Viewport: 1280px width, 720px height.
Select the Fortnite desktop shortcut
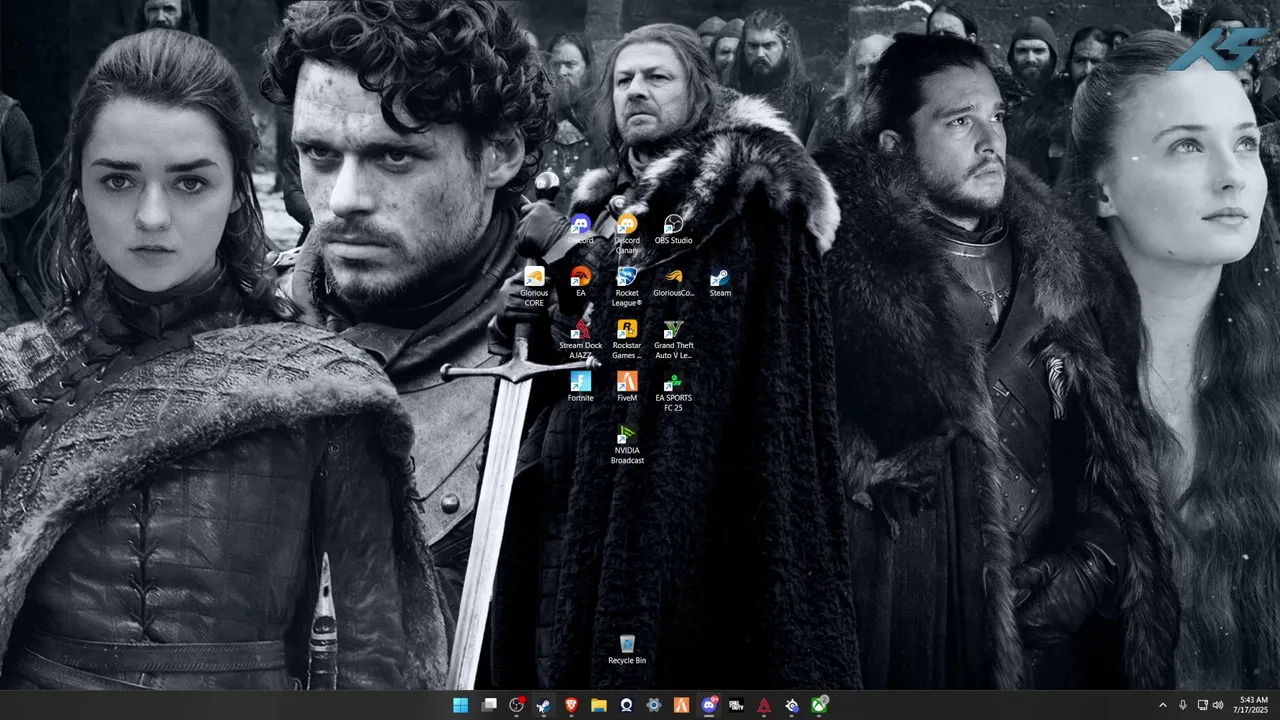[581, 387]
